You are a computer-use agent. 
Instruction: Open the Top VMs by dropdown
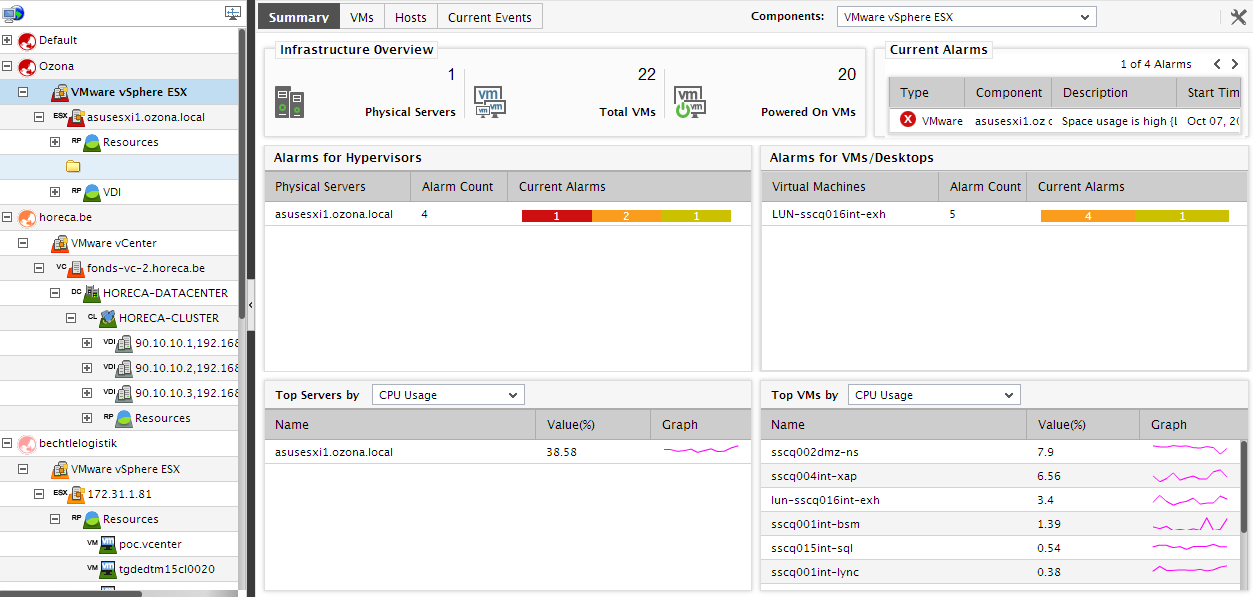coord(934,395)
